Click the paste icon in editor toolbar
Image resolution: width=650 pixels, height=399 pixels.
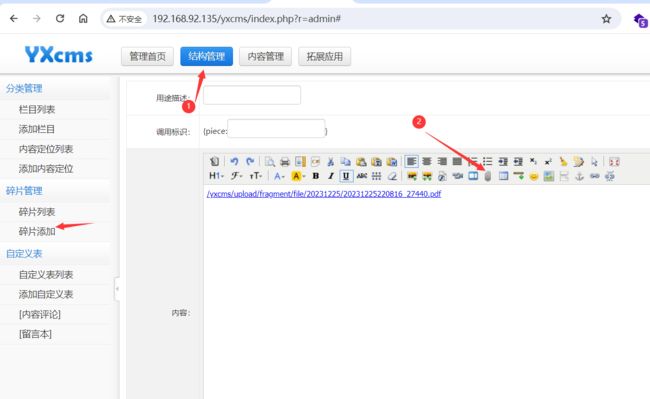(361, 162)
